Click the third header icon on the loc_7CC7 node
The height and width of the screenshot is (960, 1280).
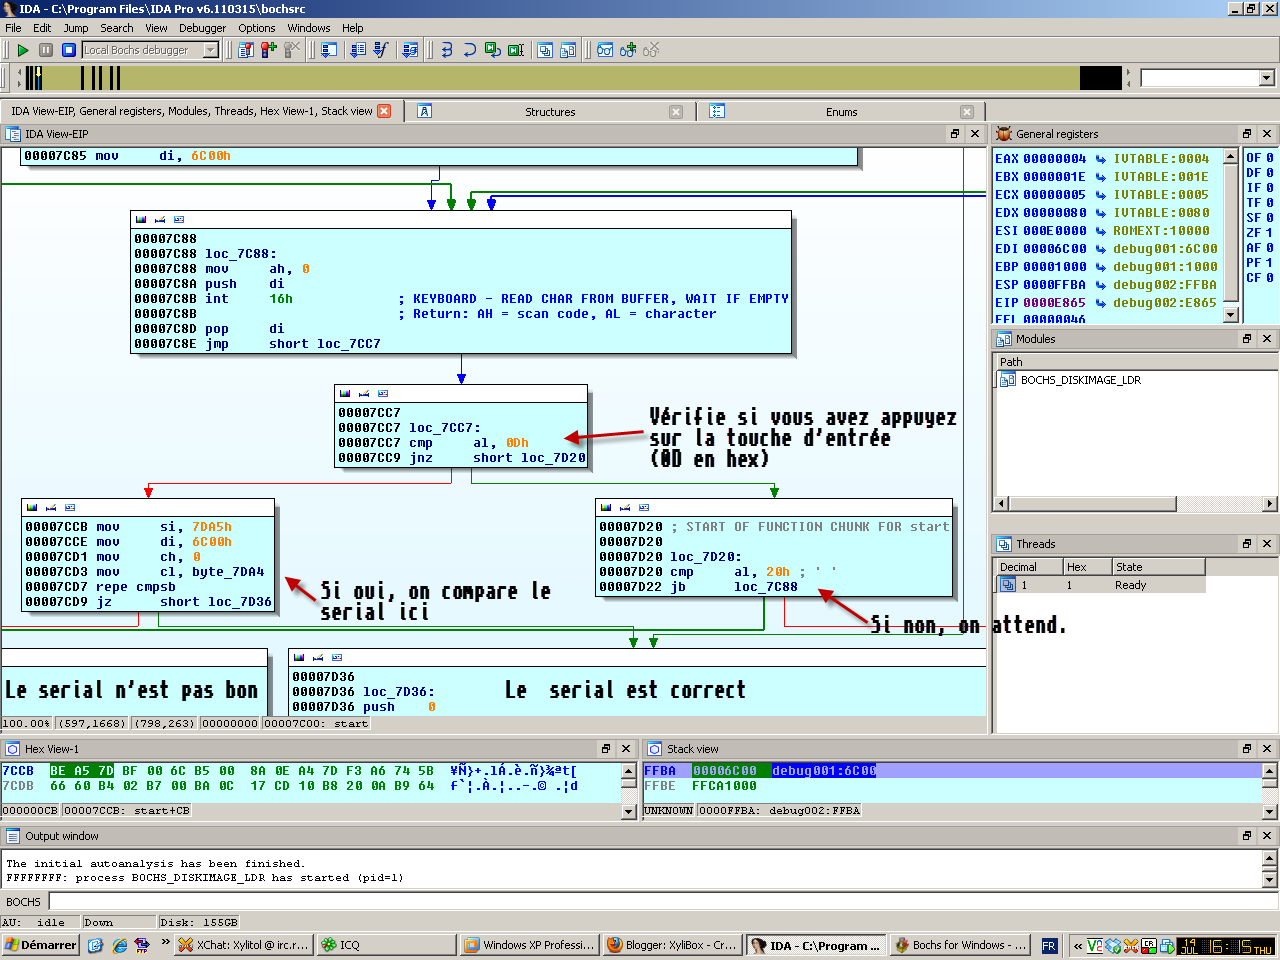click(x=382, y=393)
